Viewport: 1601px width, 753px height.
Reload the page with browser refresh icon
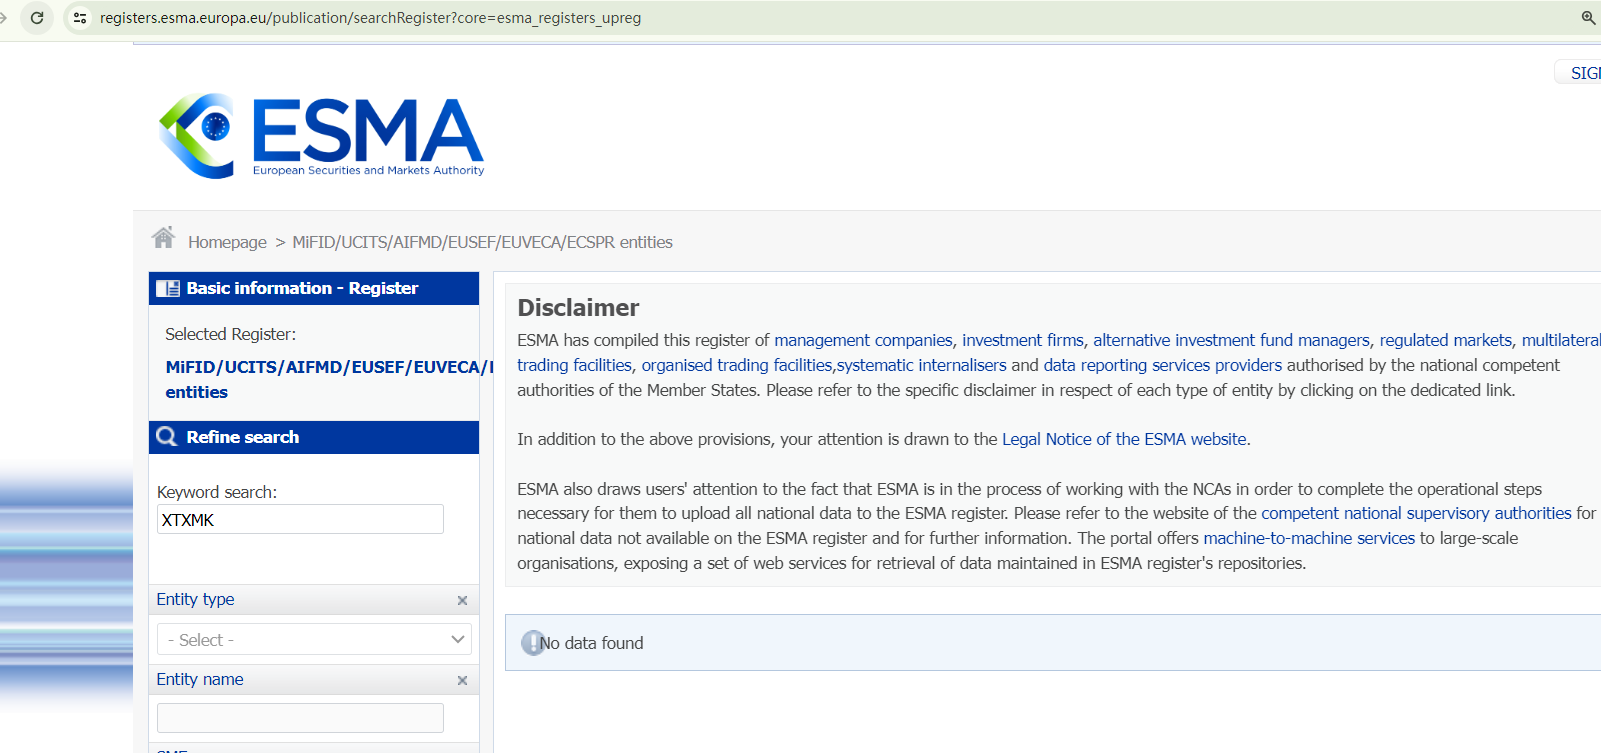pyautogui.click(x=37, y=18)
